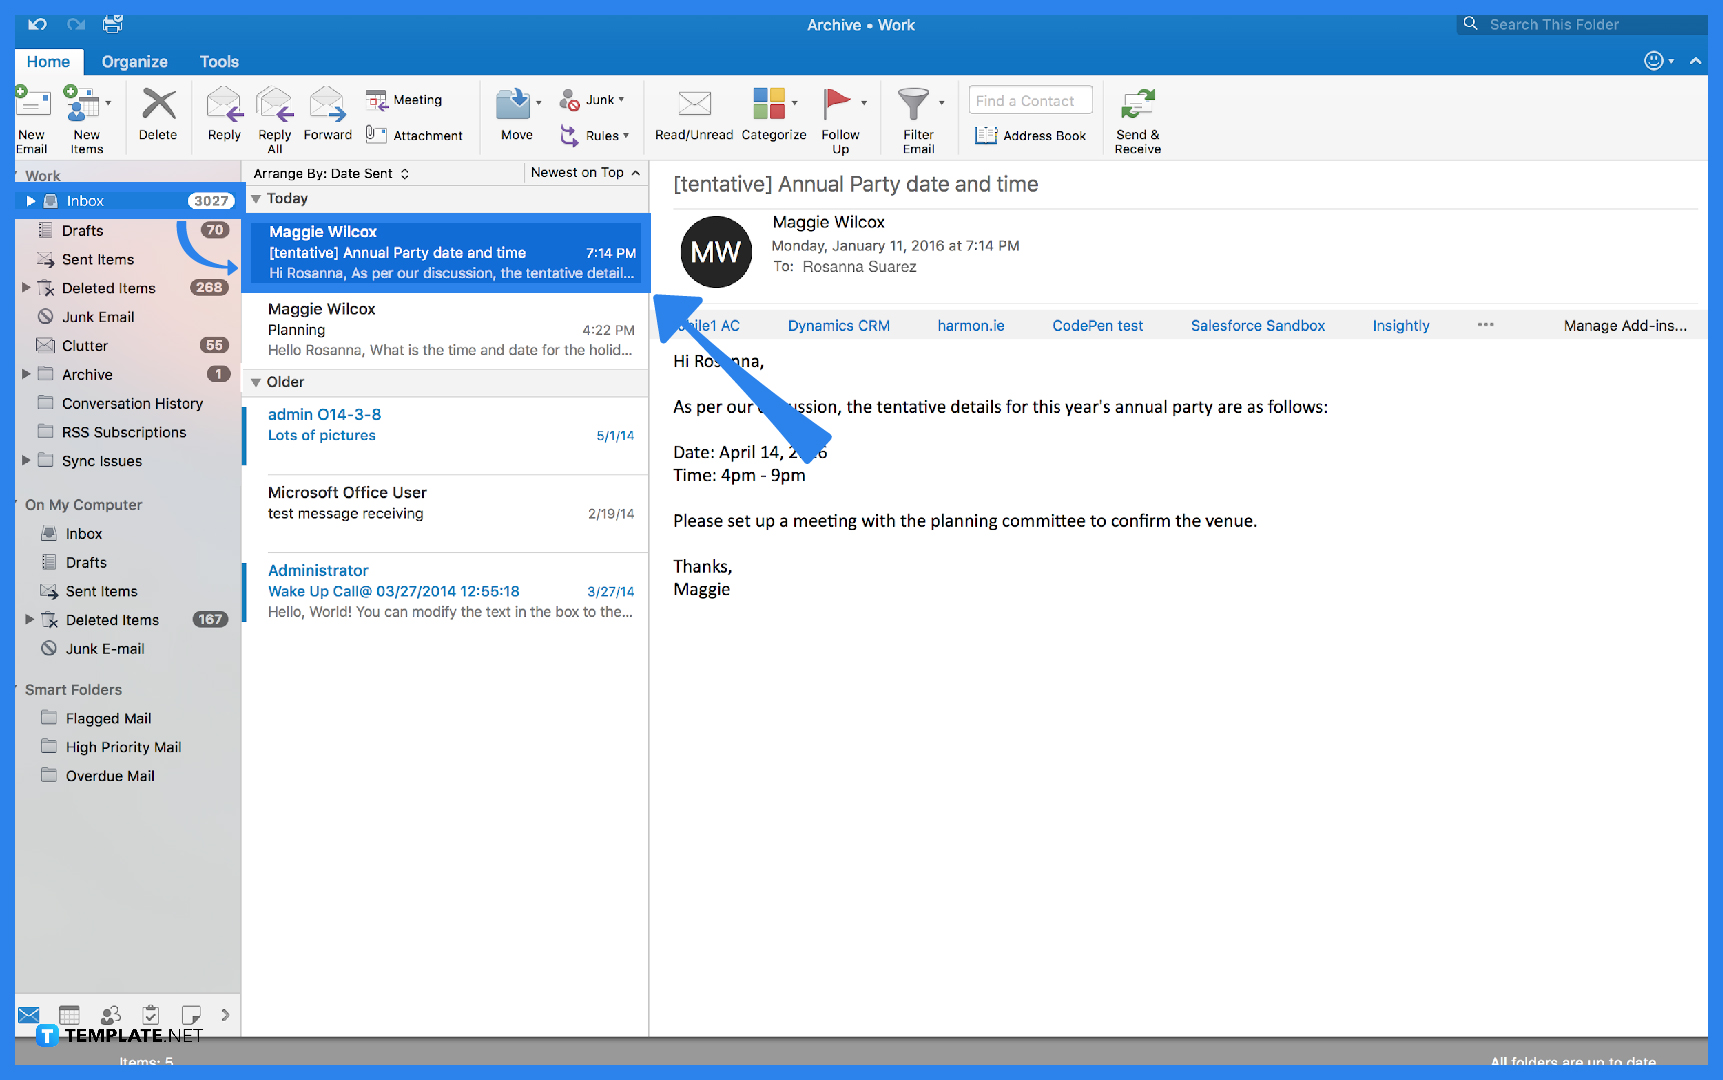Pick a category color from Categorize
The width and height of the screenshot is (1723, 1080).
coord(773,117)
